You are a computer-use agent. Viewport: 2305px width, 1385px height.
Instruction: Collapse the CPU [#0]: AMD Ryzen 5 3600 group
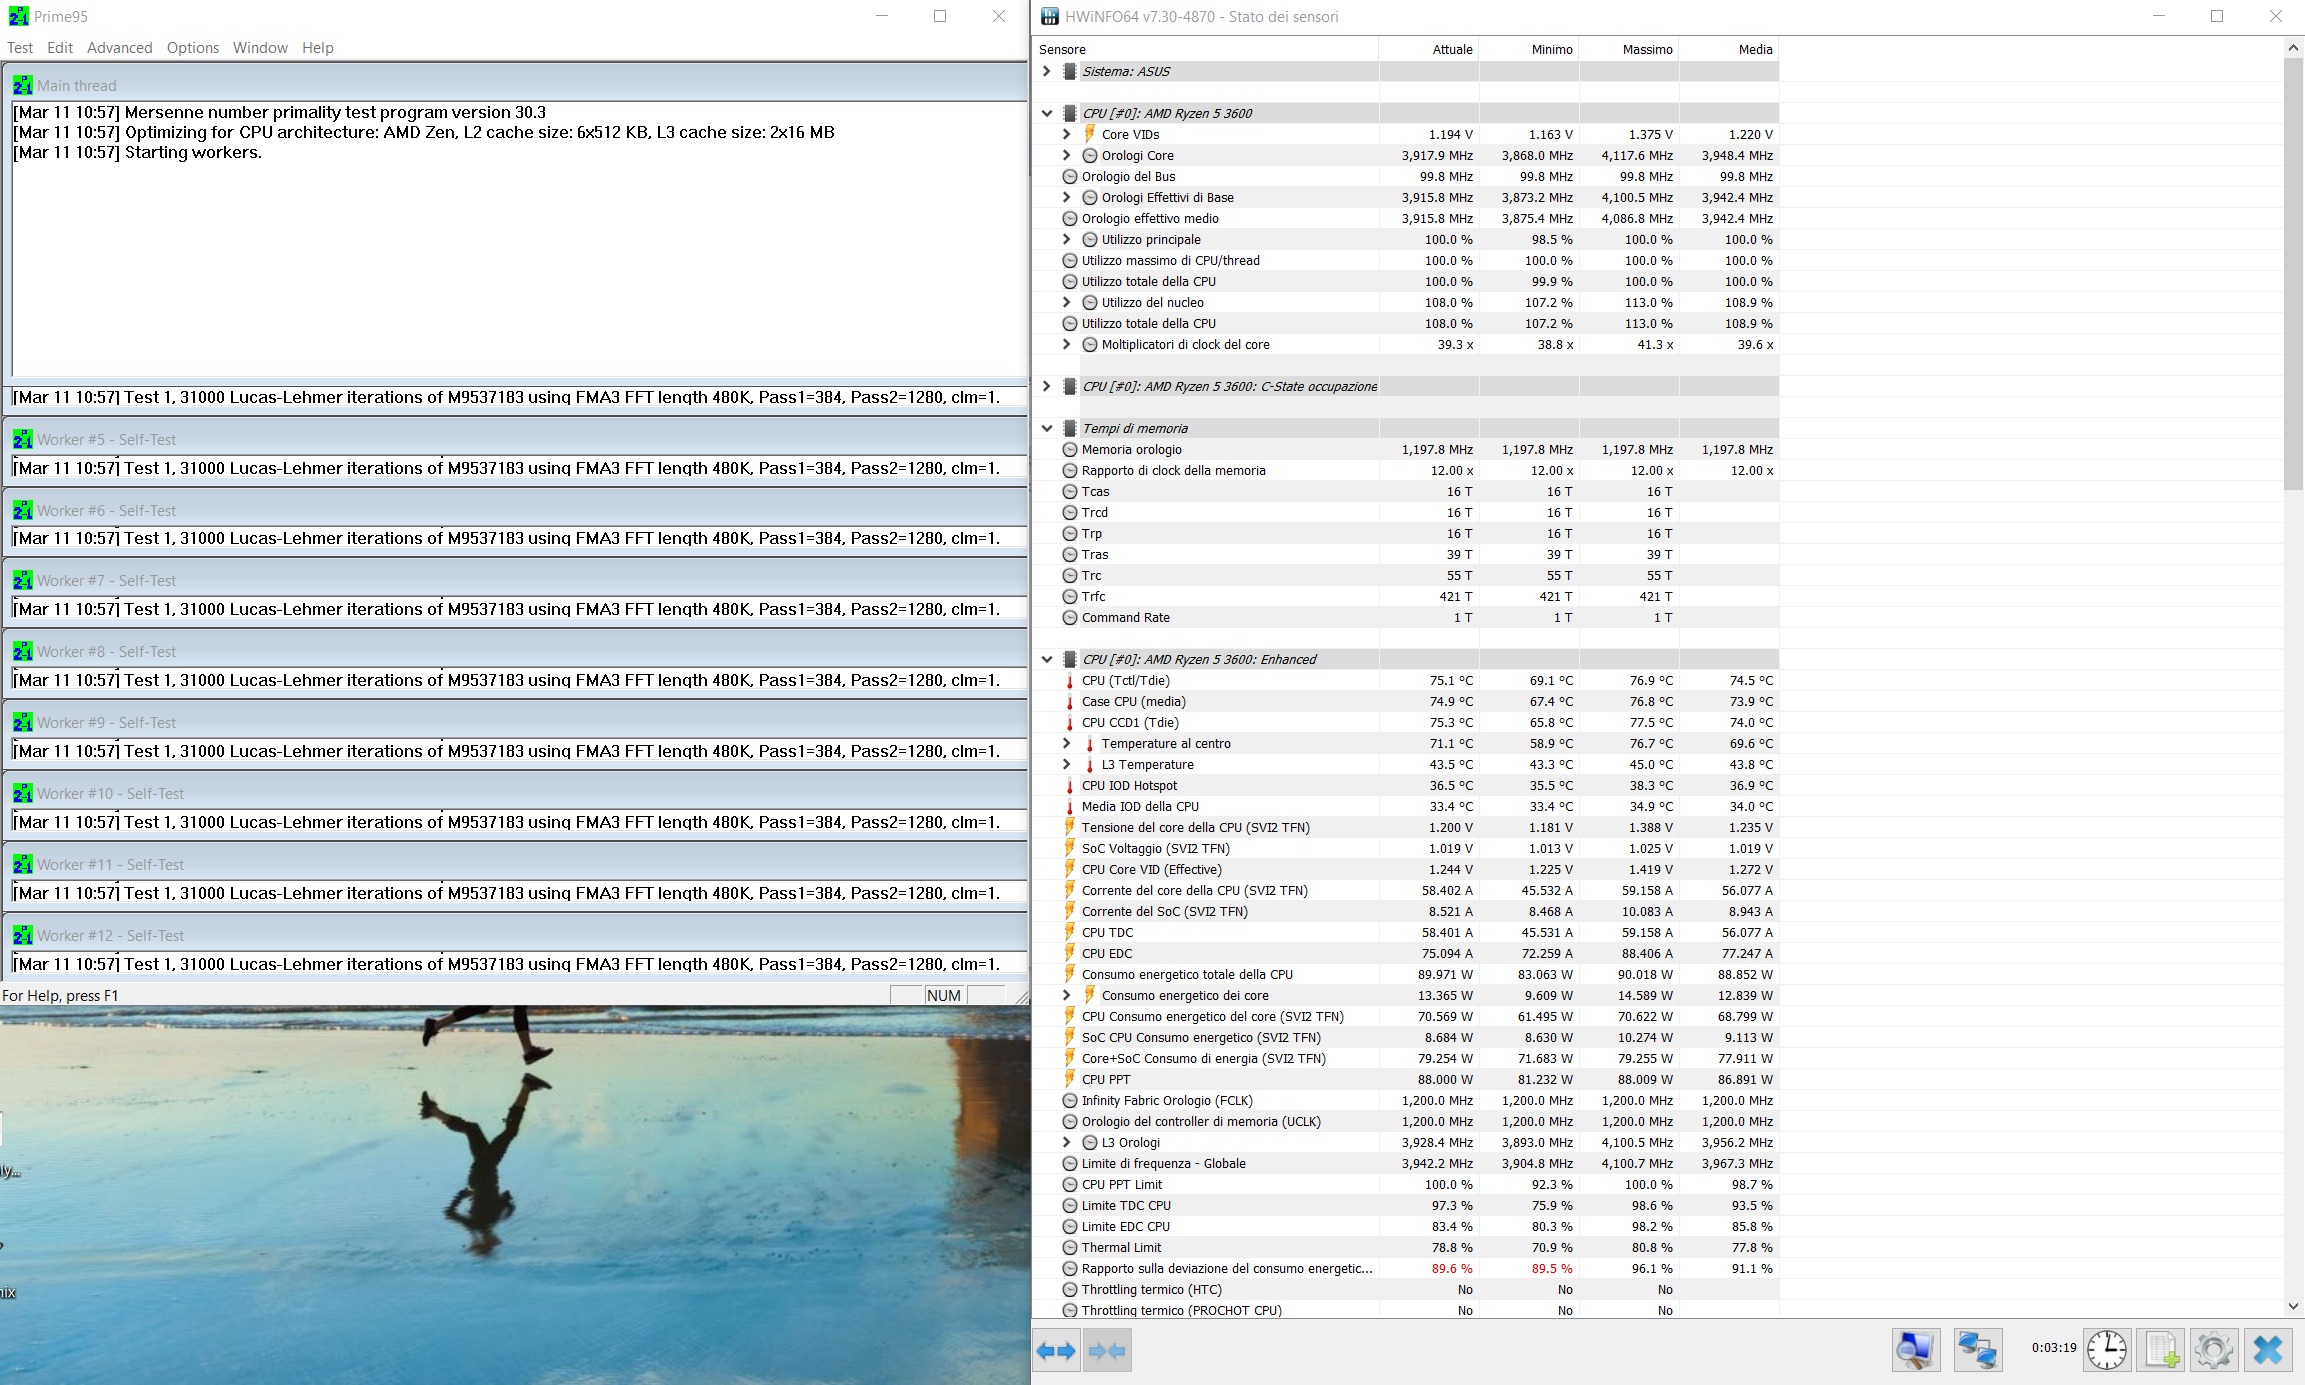(x=1047, y=114)
